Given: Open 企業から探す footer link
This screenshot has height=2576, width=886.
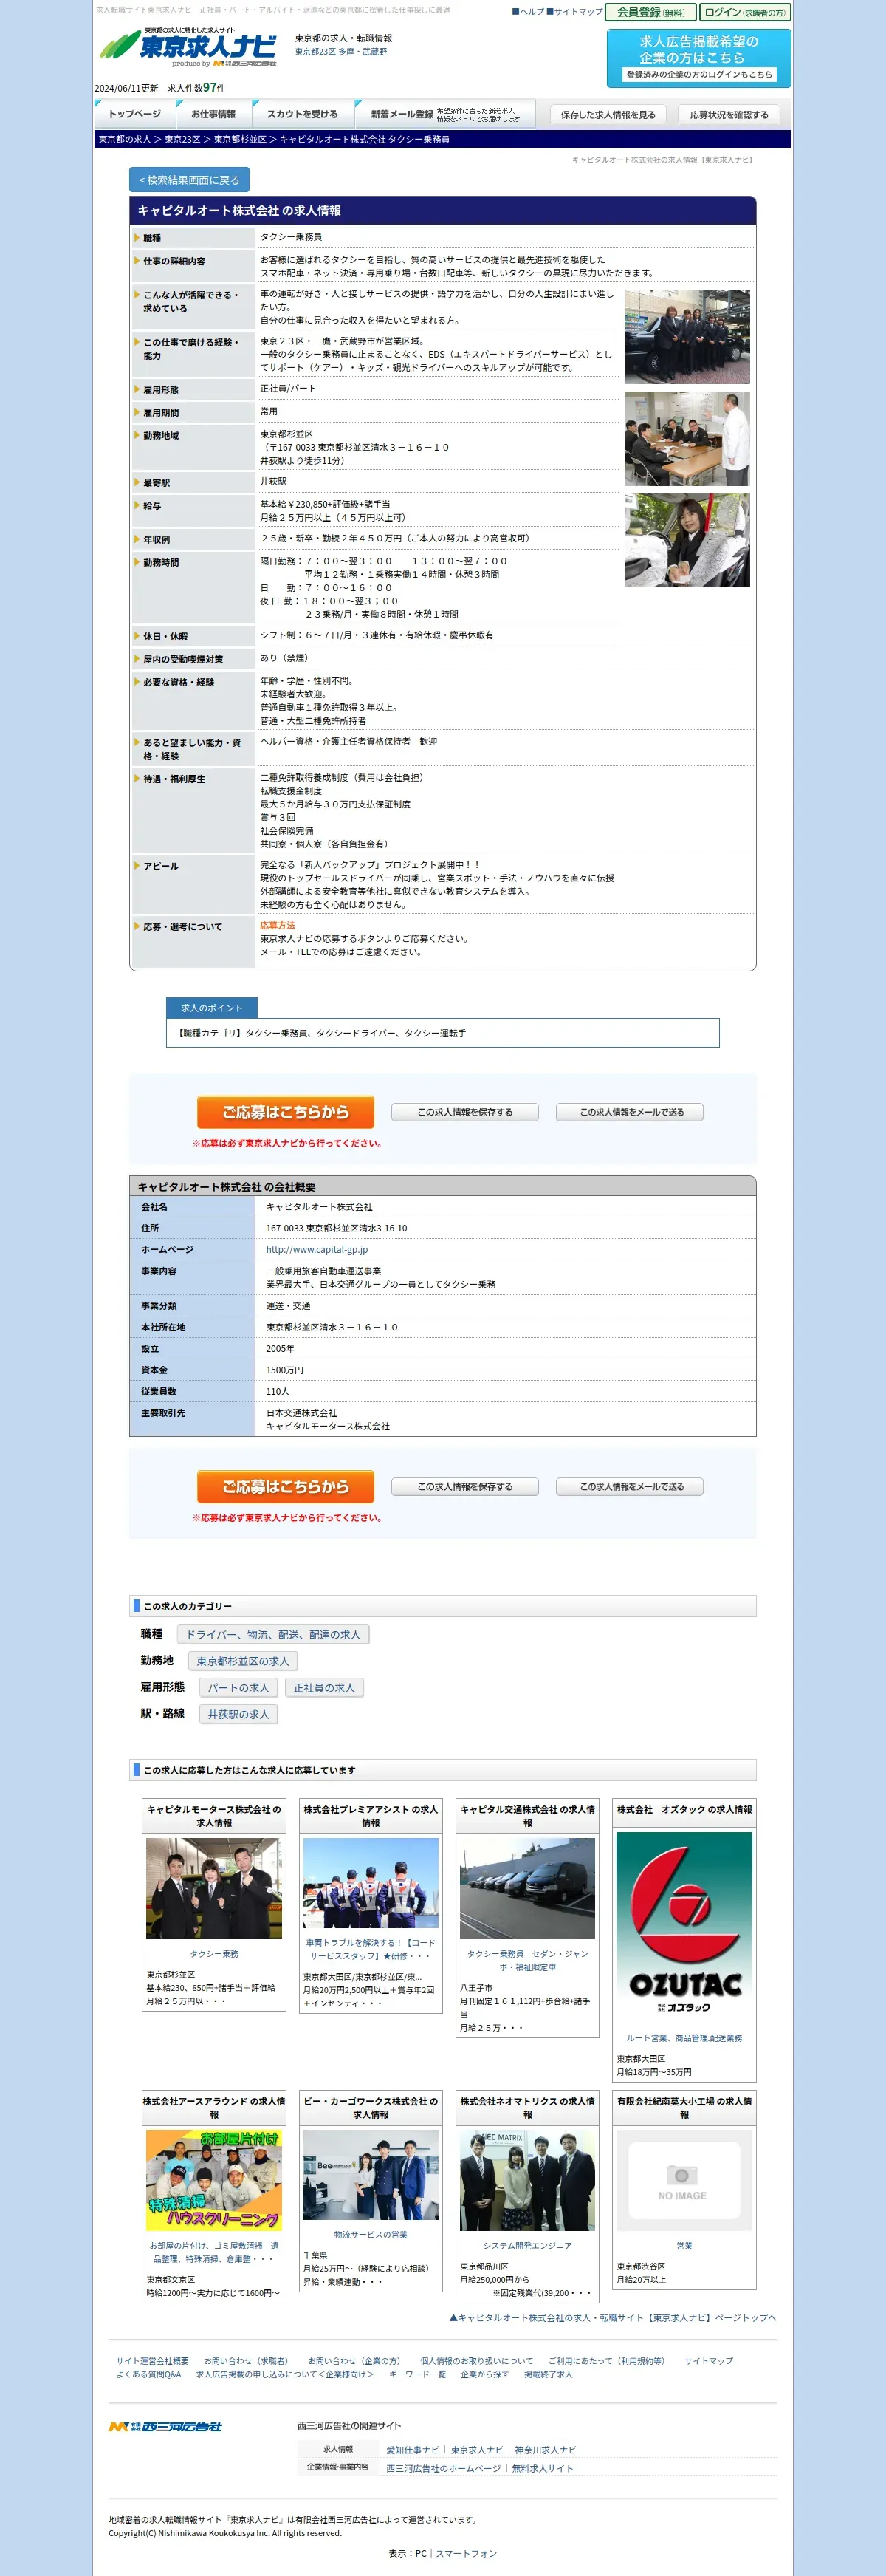Looking at the screenshot, I should 484,2375.
